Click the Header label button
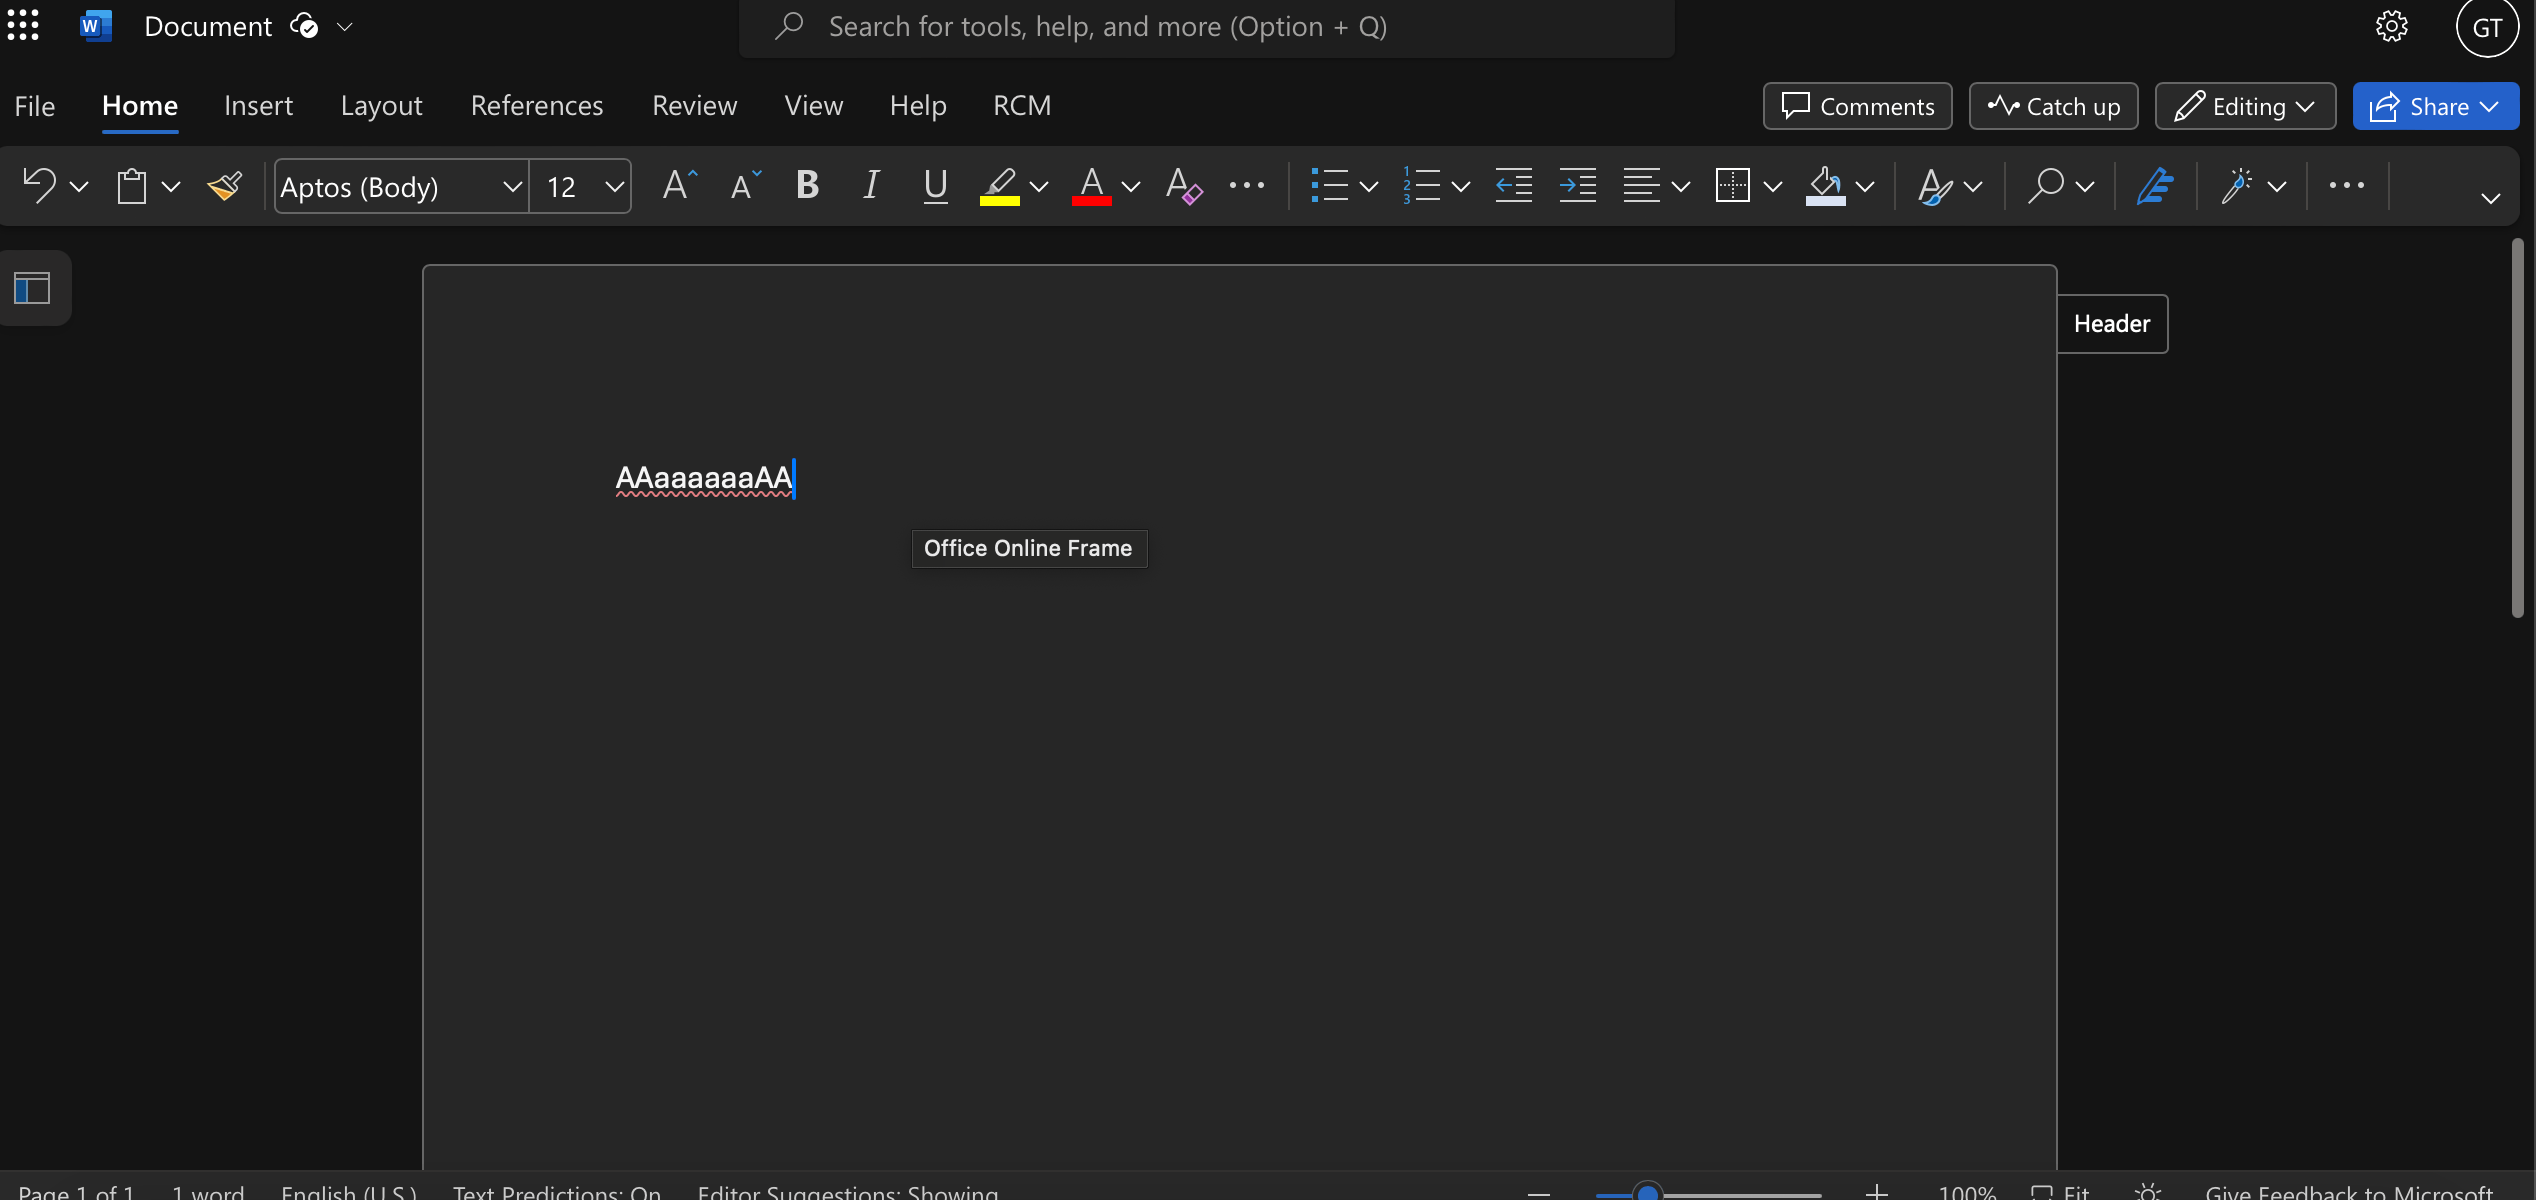2536x1200 pixels. tap(2112, 324)
